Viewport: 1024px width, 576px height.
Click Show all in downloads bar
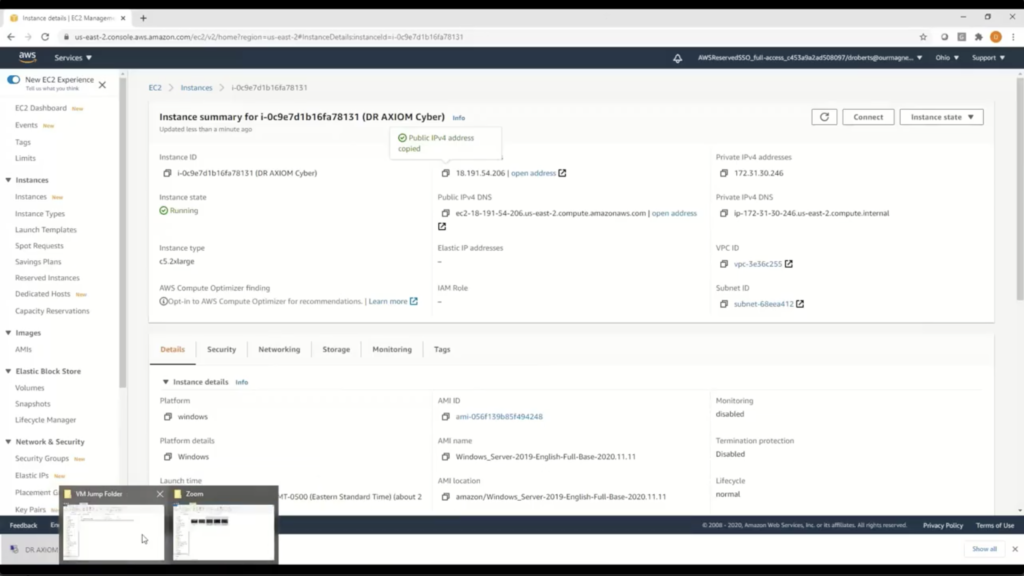984,549
